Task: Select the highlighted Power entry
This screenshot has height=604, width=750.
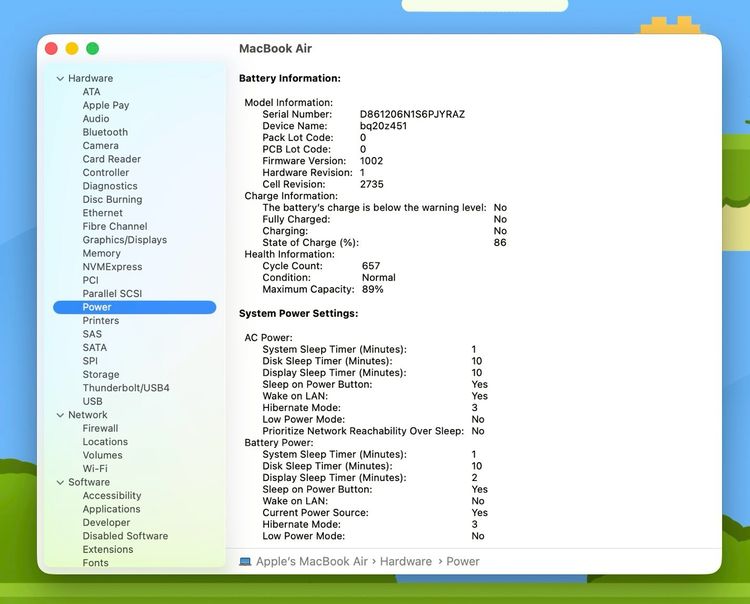Action: pyautogui.click(x=134, y=307)
